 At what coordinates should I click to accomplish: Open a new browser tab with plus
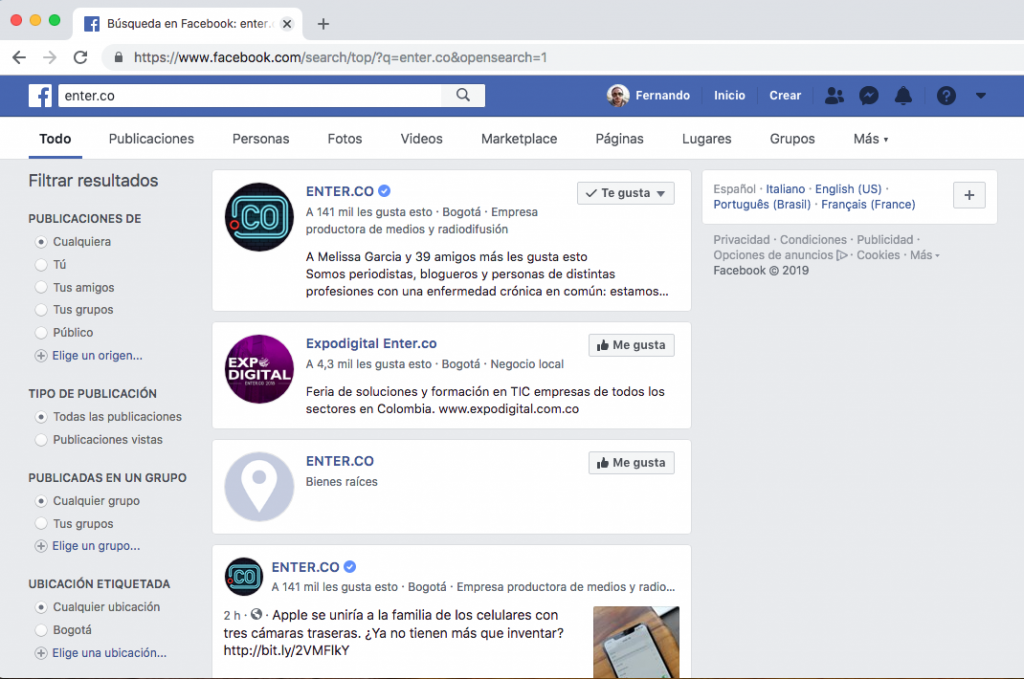pos(323,24)
